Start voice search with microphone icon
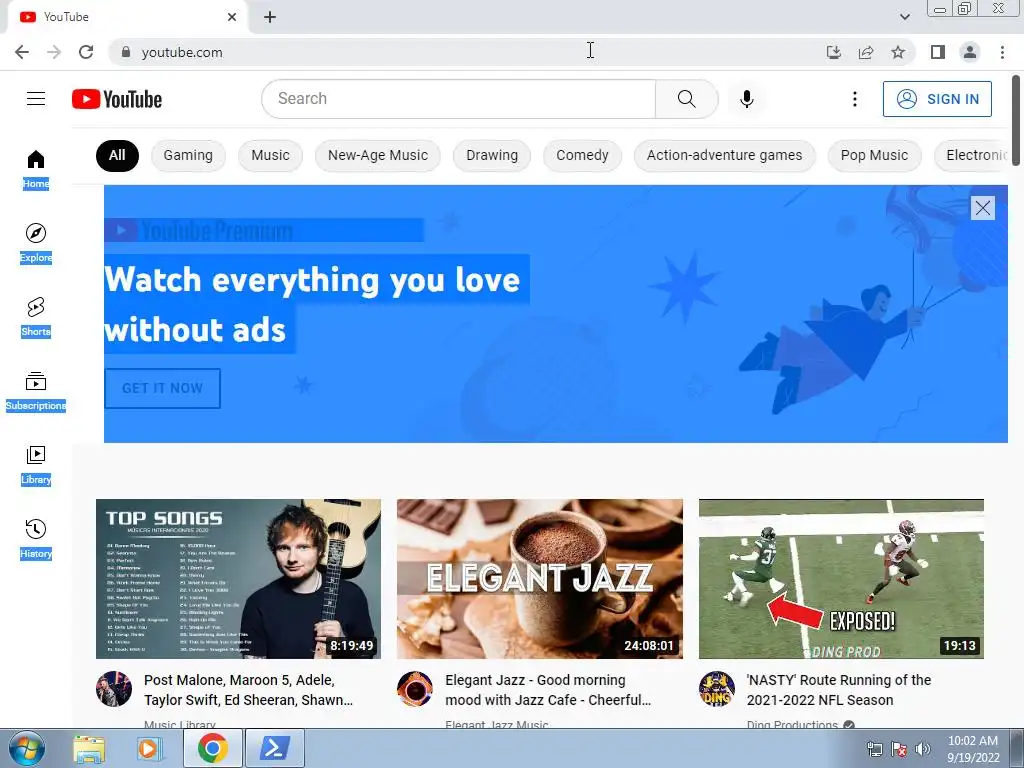 [x=746, y=99]
